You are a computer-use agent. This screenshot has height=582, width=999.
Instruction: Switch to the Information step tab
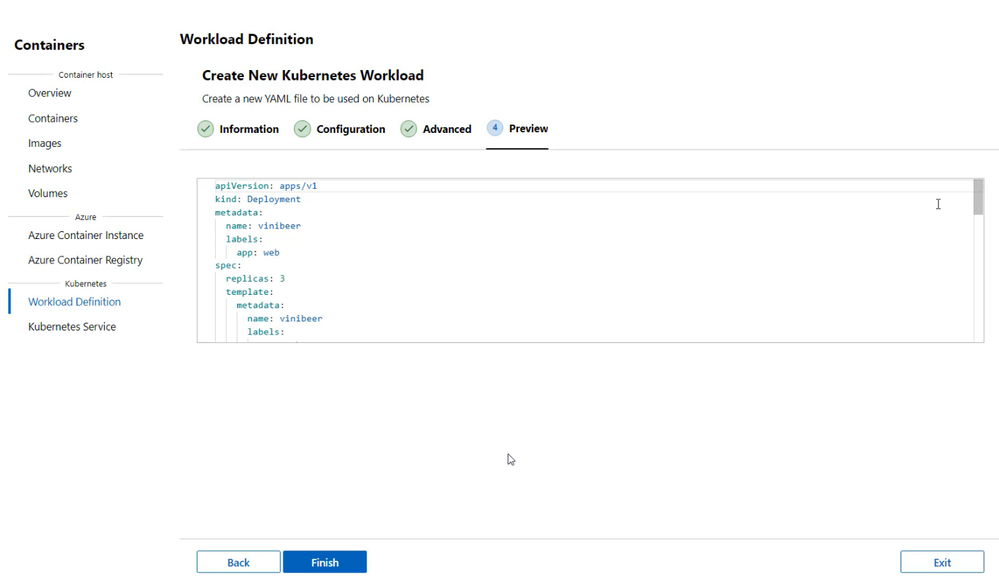point(238,129)
